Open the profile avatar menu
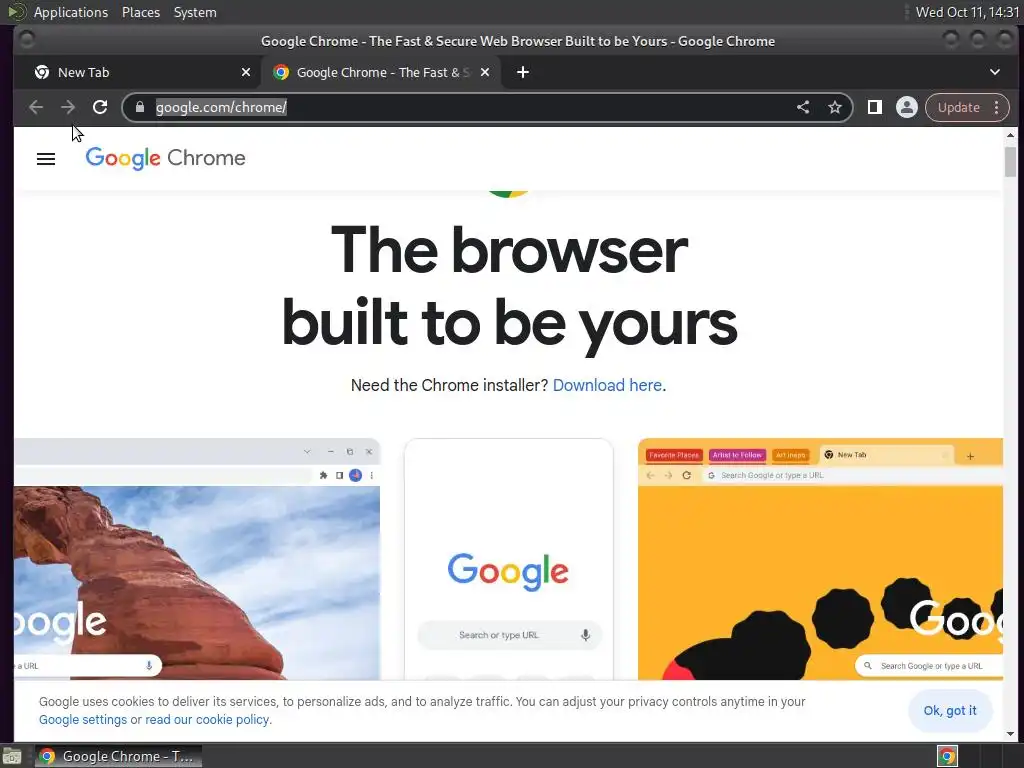The height and width of the screenshot is (768, 1024). coord(906,107)
